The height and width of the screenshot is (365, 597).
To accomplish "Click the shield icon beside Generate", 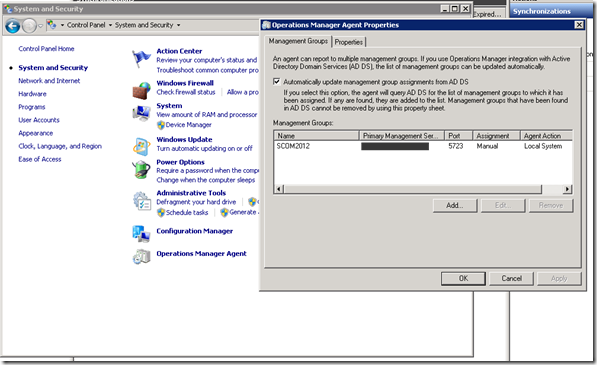I will tap(224, 212).
